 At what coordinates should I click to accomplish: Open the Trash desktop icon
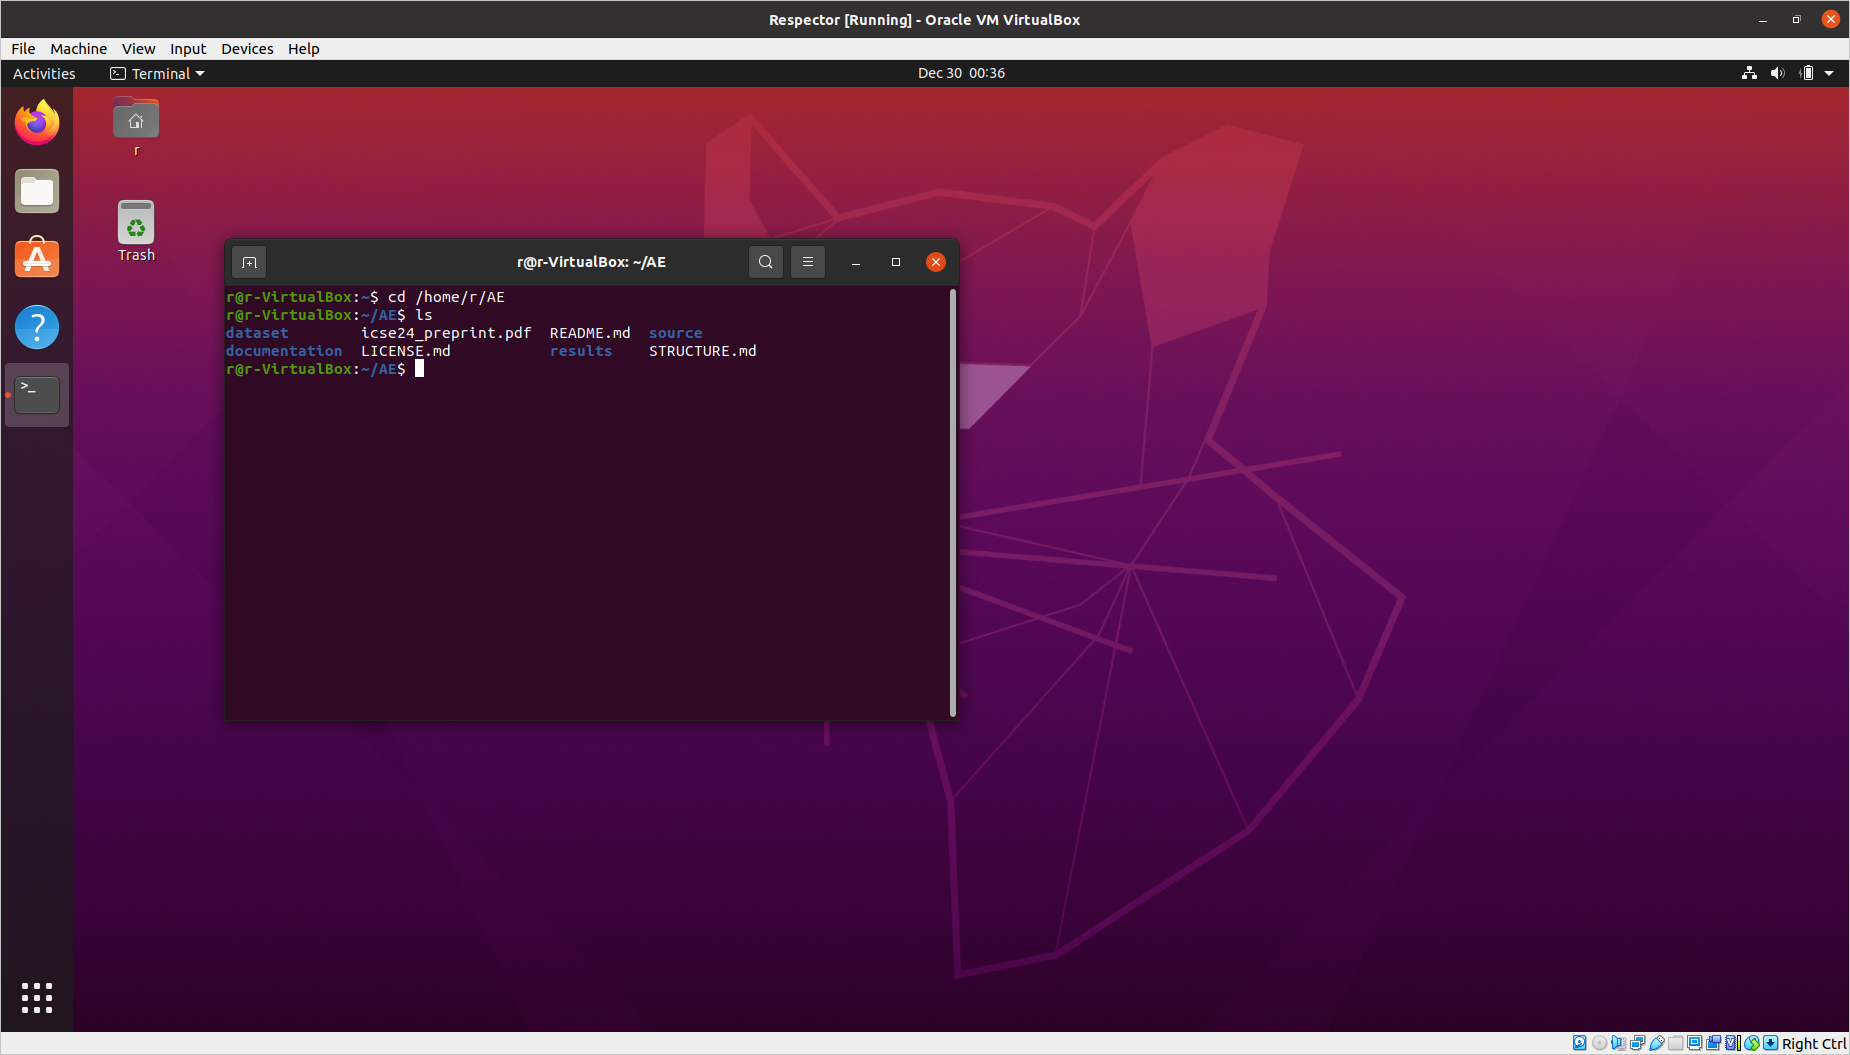pyautogui.click(x=136, y=232)
